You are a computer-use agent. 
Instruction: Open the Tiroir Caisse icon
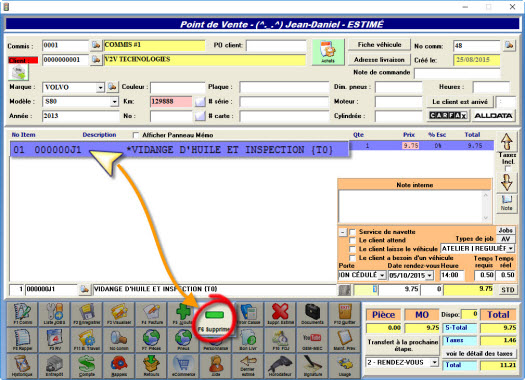click(x=249, y=314)
